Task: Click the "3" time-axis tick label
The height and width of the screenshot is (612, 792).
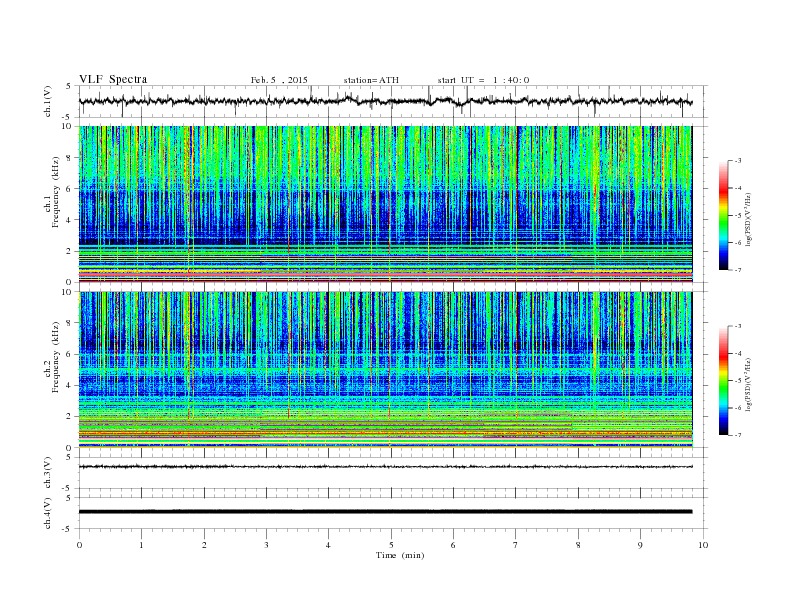Action: (266, 545)
